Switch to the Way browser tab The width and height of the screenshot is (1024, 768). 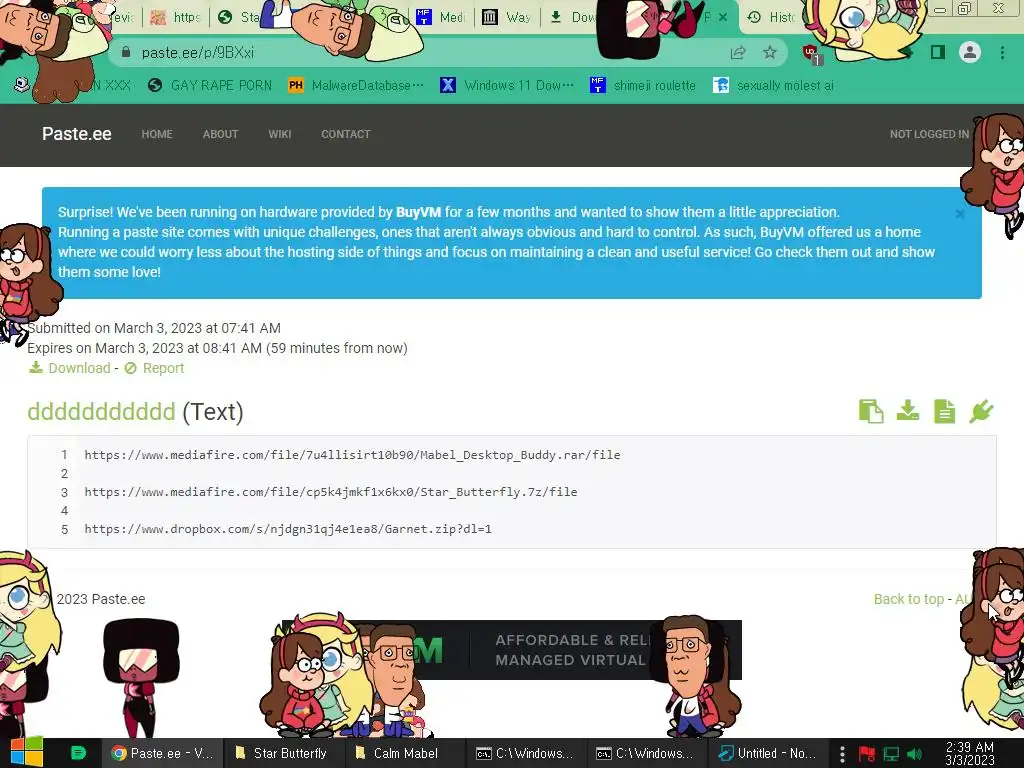point(507,17)
